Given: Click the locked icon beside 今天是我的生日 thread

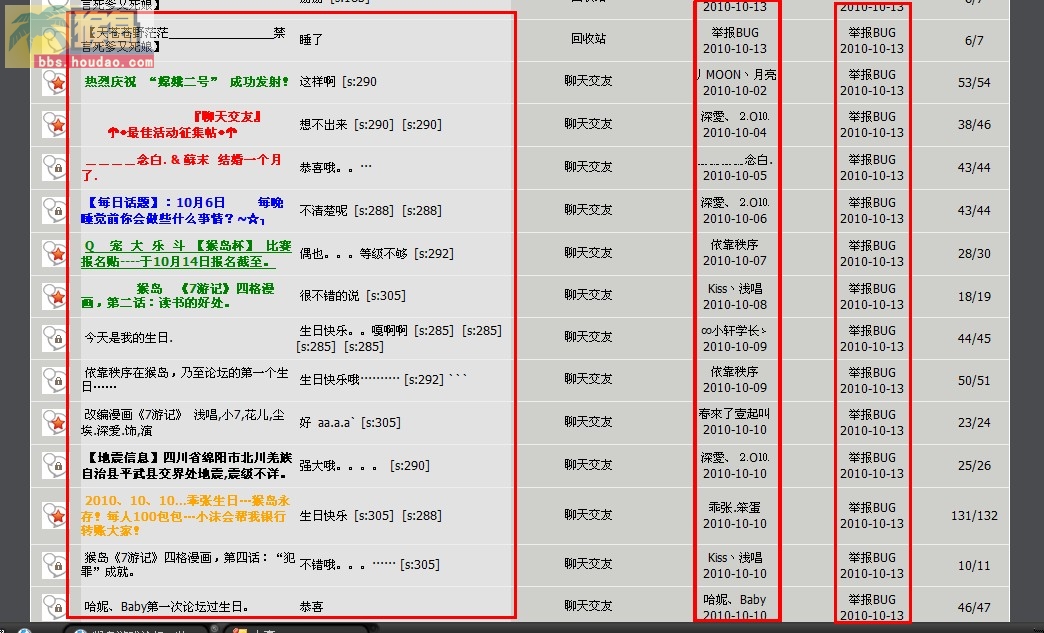Looking at the screenshot, I should point(55,338).
